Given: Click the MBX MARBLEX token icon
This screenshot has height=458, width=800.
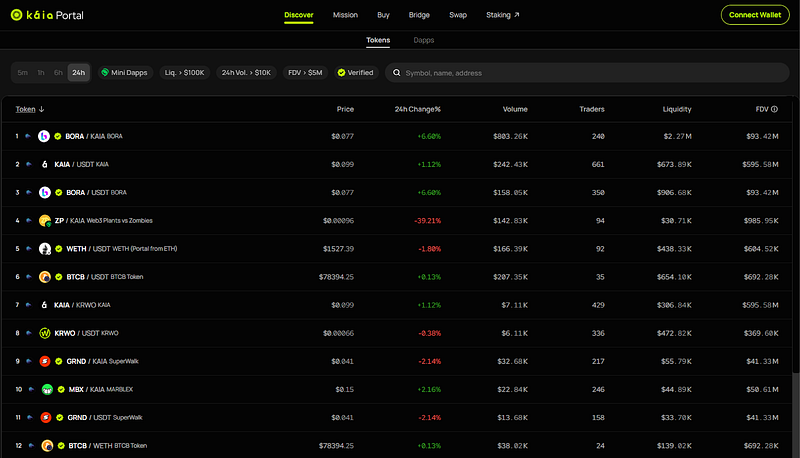Looking at the screenshot, I should tap(47, 389).
